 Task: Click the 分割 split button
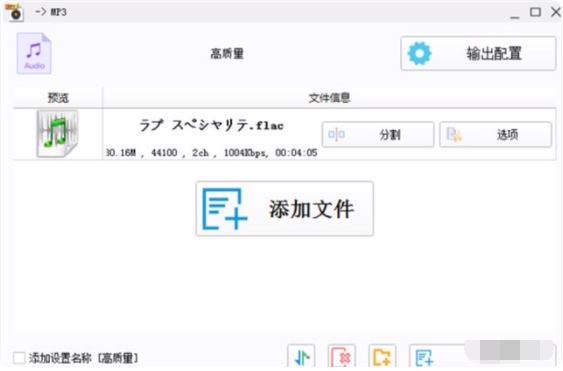coord(378,135)
